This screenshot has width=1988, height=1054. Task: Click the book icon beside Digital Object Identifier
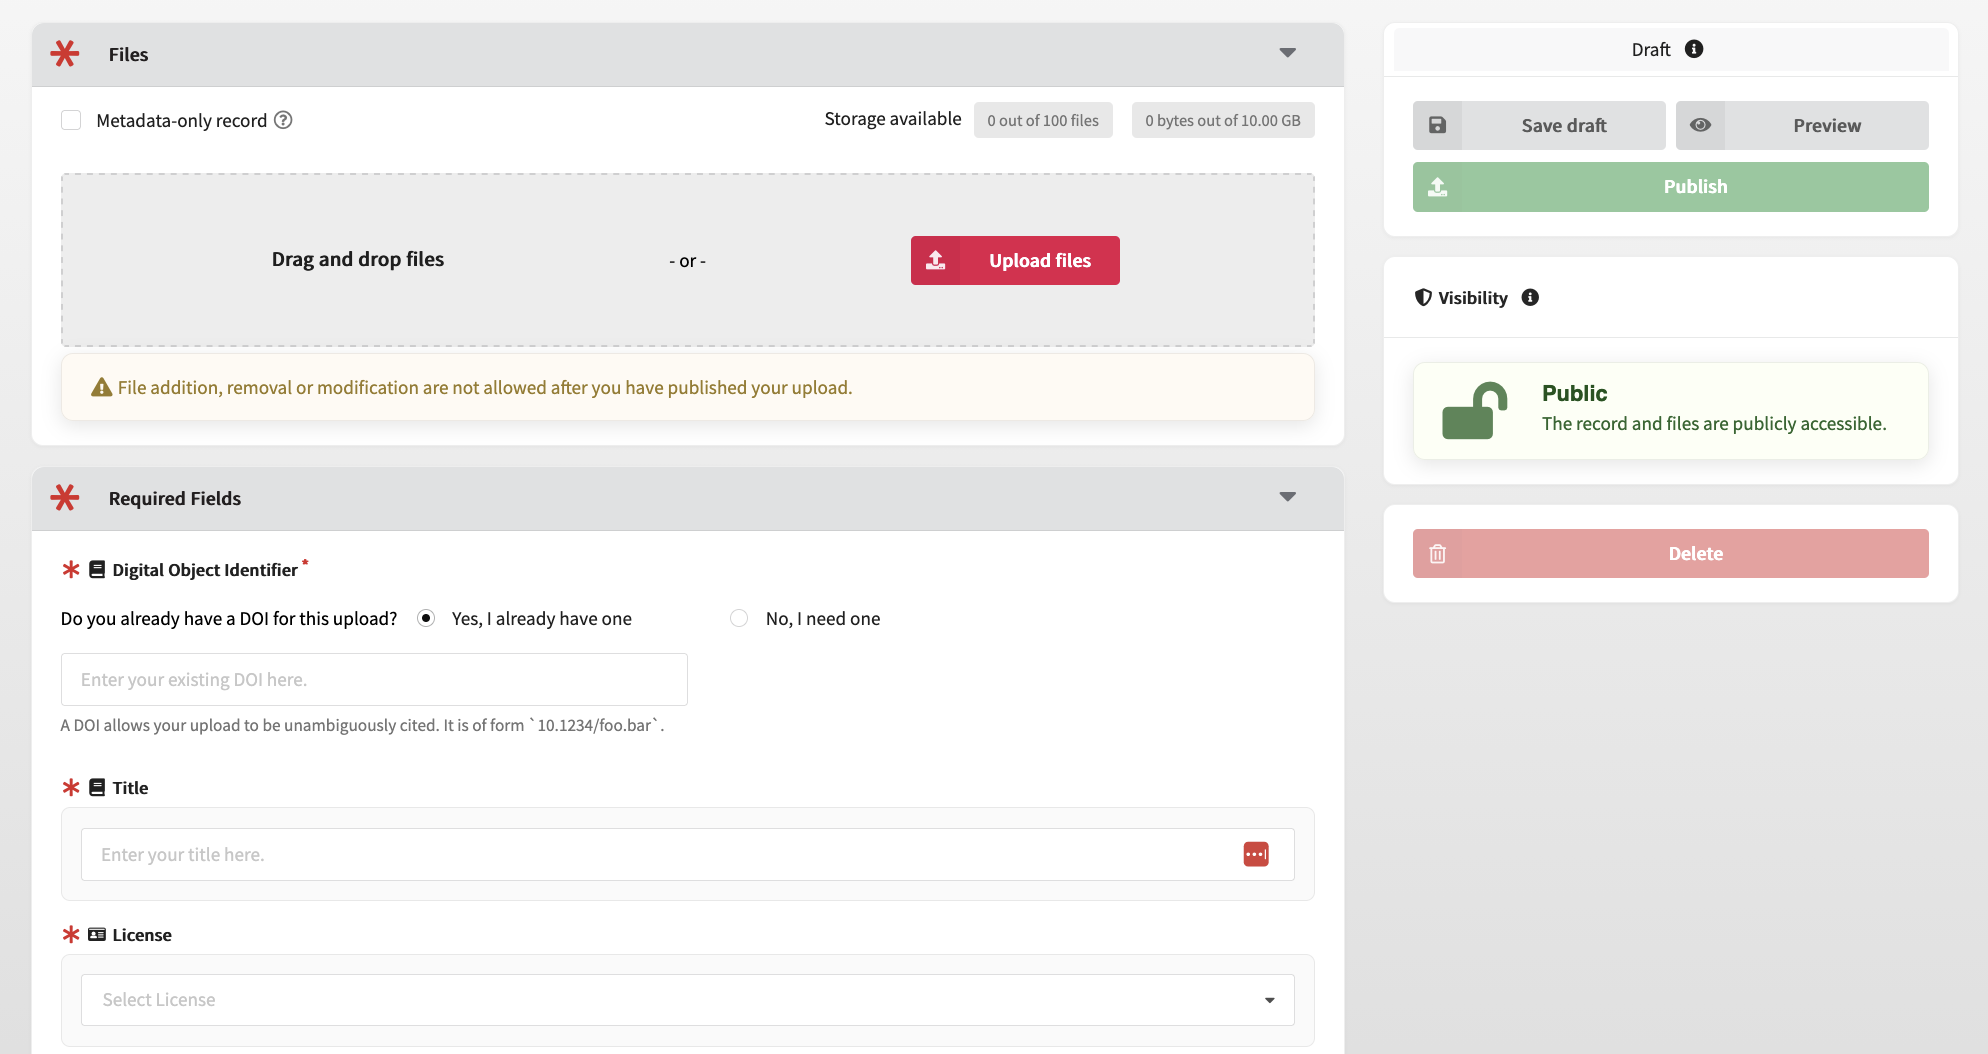[x=97, y=569]
